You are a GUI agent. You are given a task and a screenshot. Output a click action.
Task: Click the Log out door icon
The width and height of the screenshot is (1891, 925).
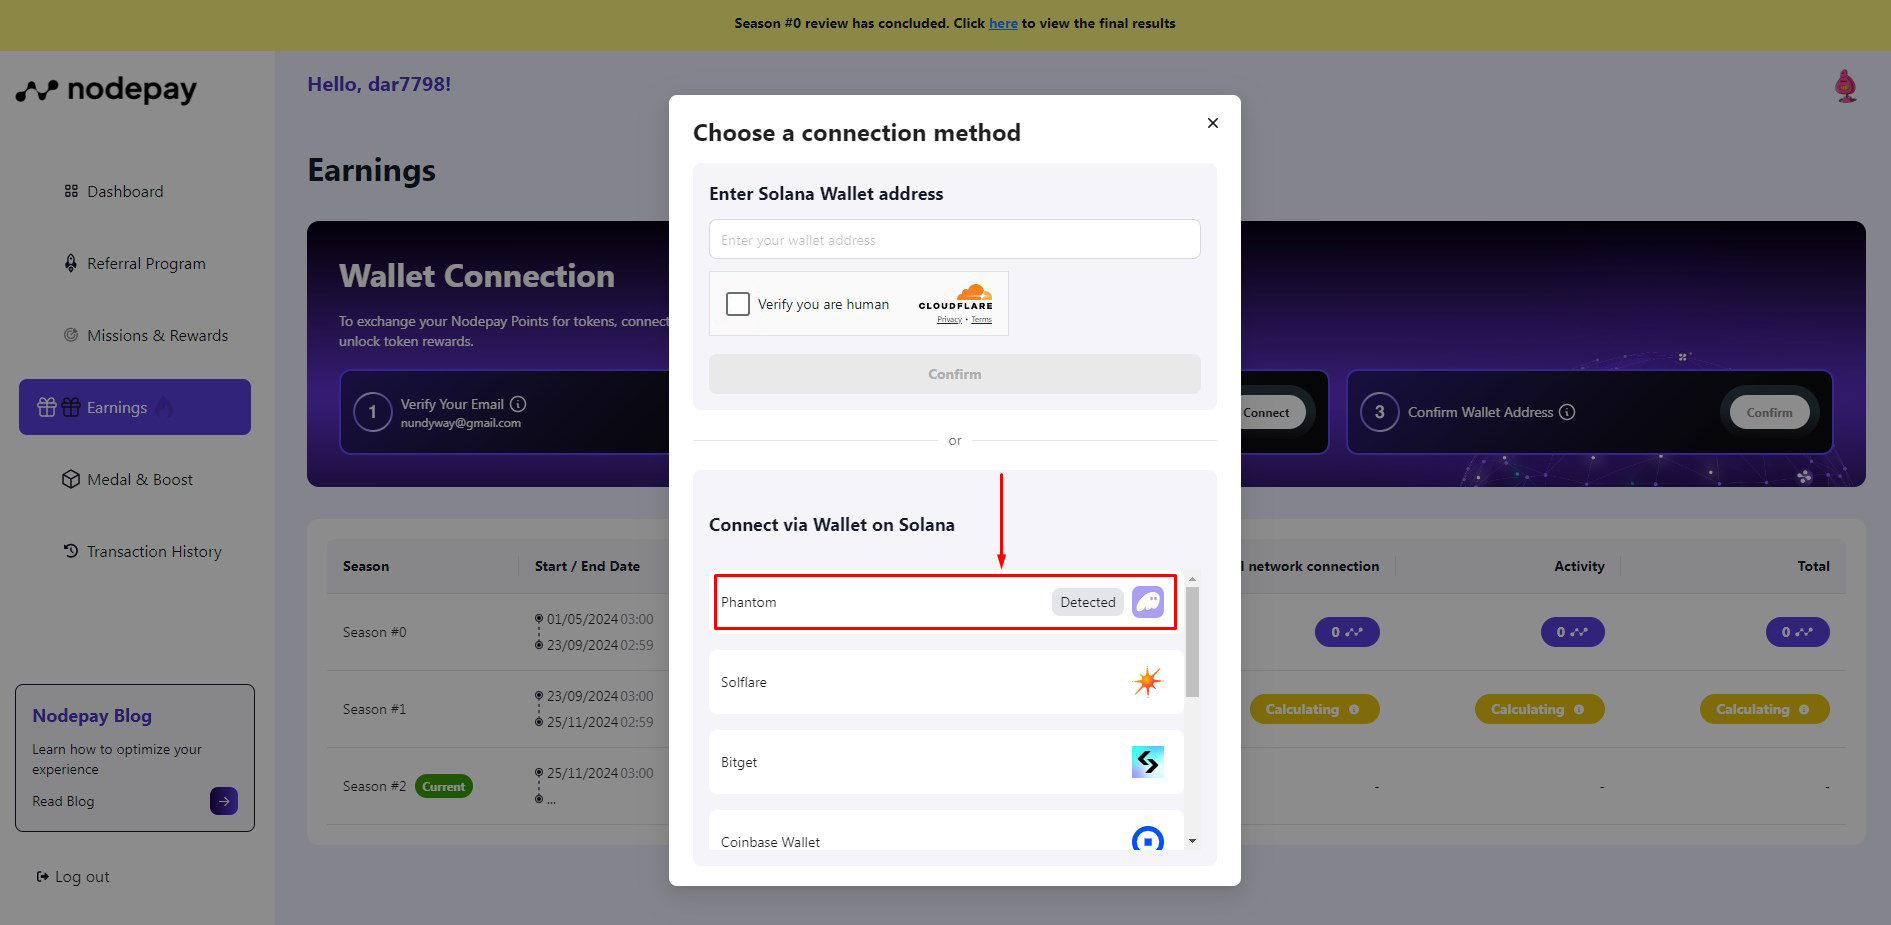click(43, 877)
